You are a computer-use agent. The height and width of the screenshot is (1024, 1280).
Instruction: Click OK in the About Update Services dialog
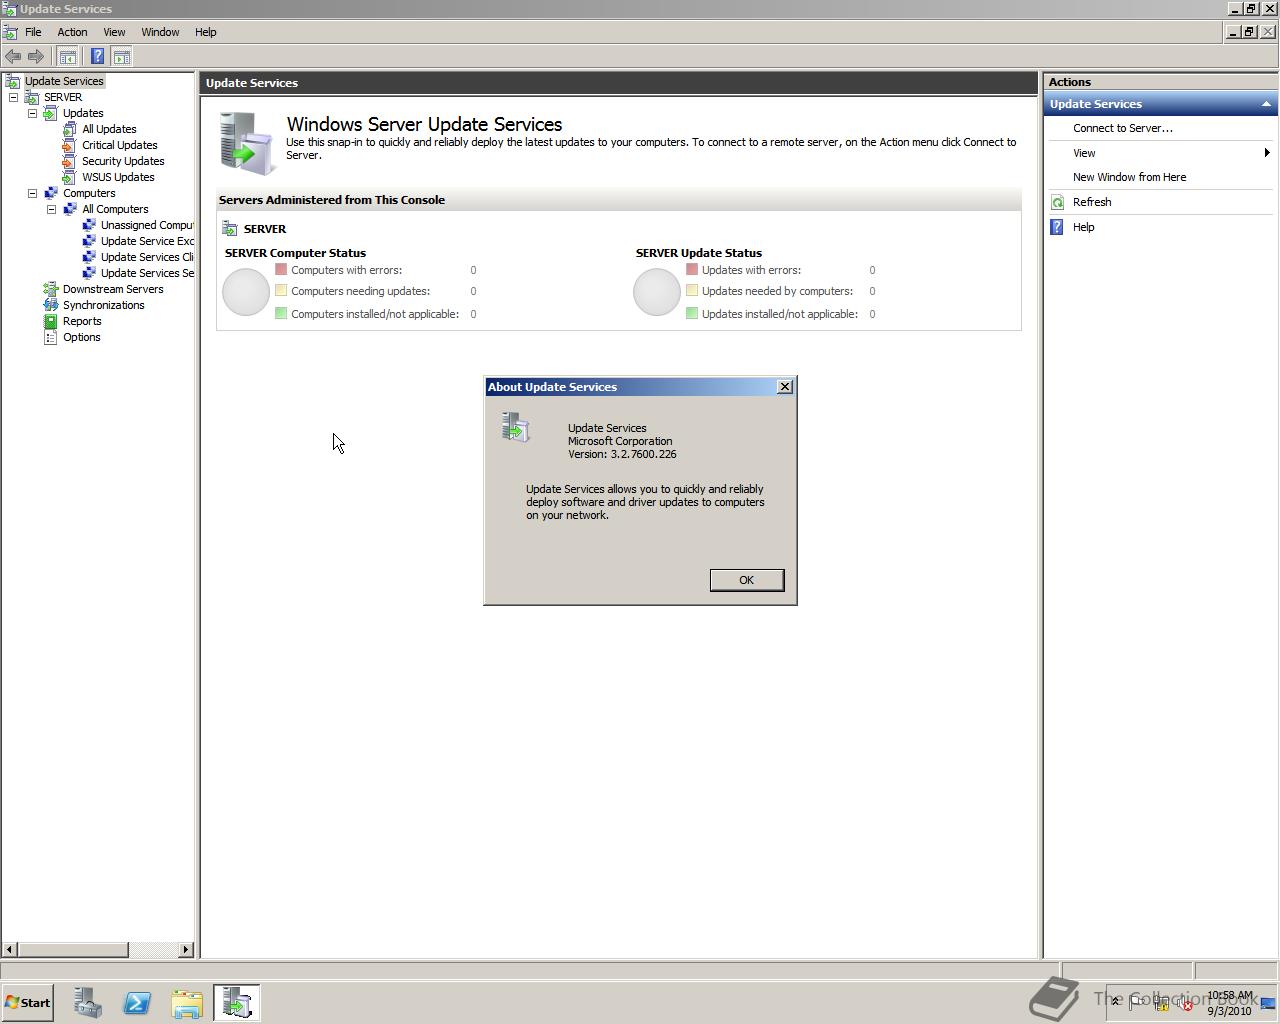(x=746, y=580)
